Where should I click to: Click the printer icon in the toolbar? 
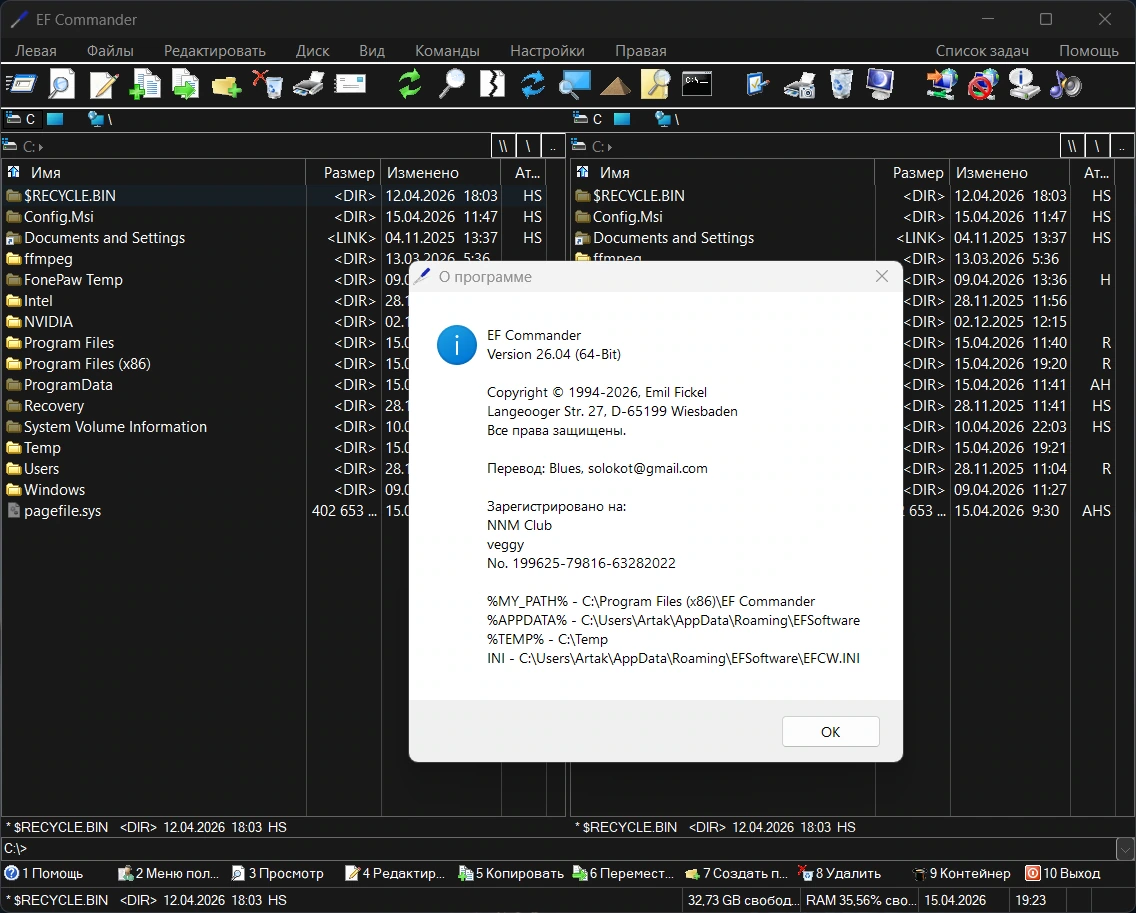pos(309,85)
